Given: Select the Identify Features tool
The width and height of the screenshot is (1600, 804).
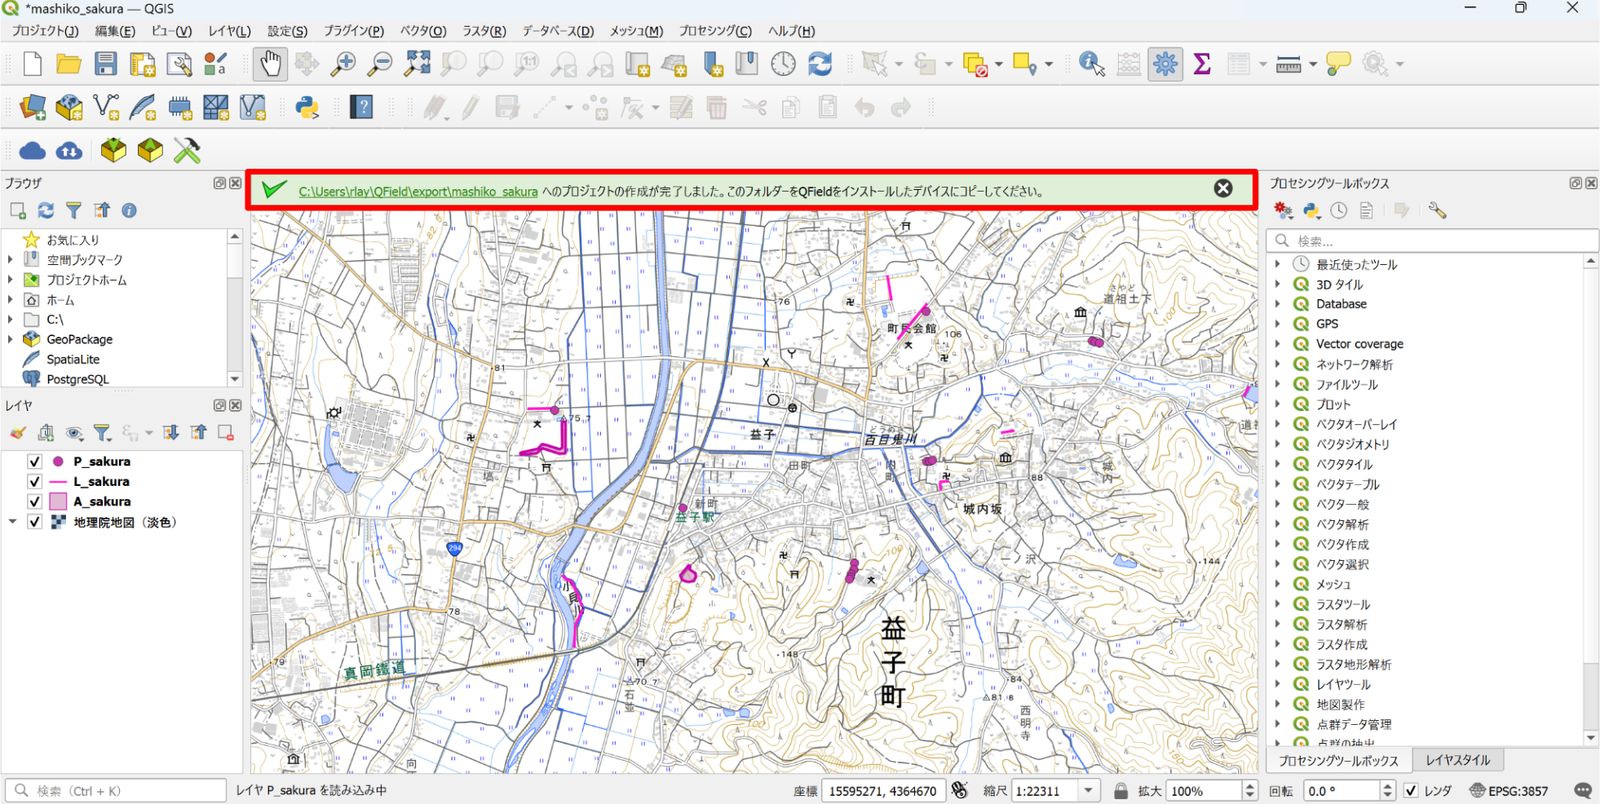Looking at the screenshot, I should pyautogui.click(x=1092, y=64).
